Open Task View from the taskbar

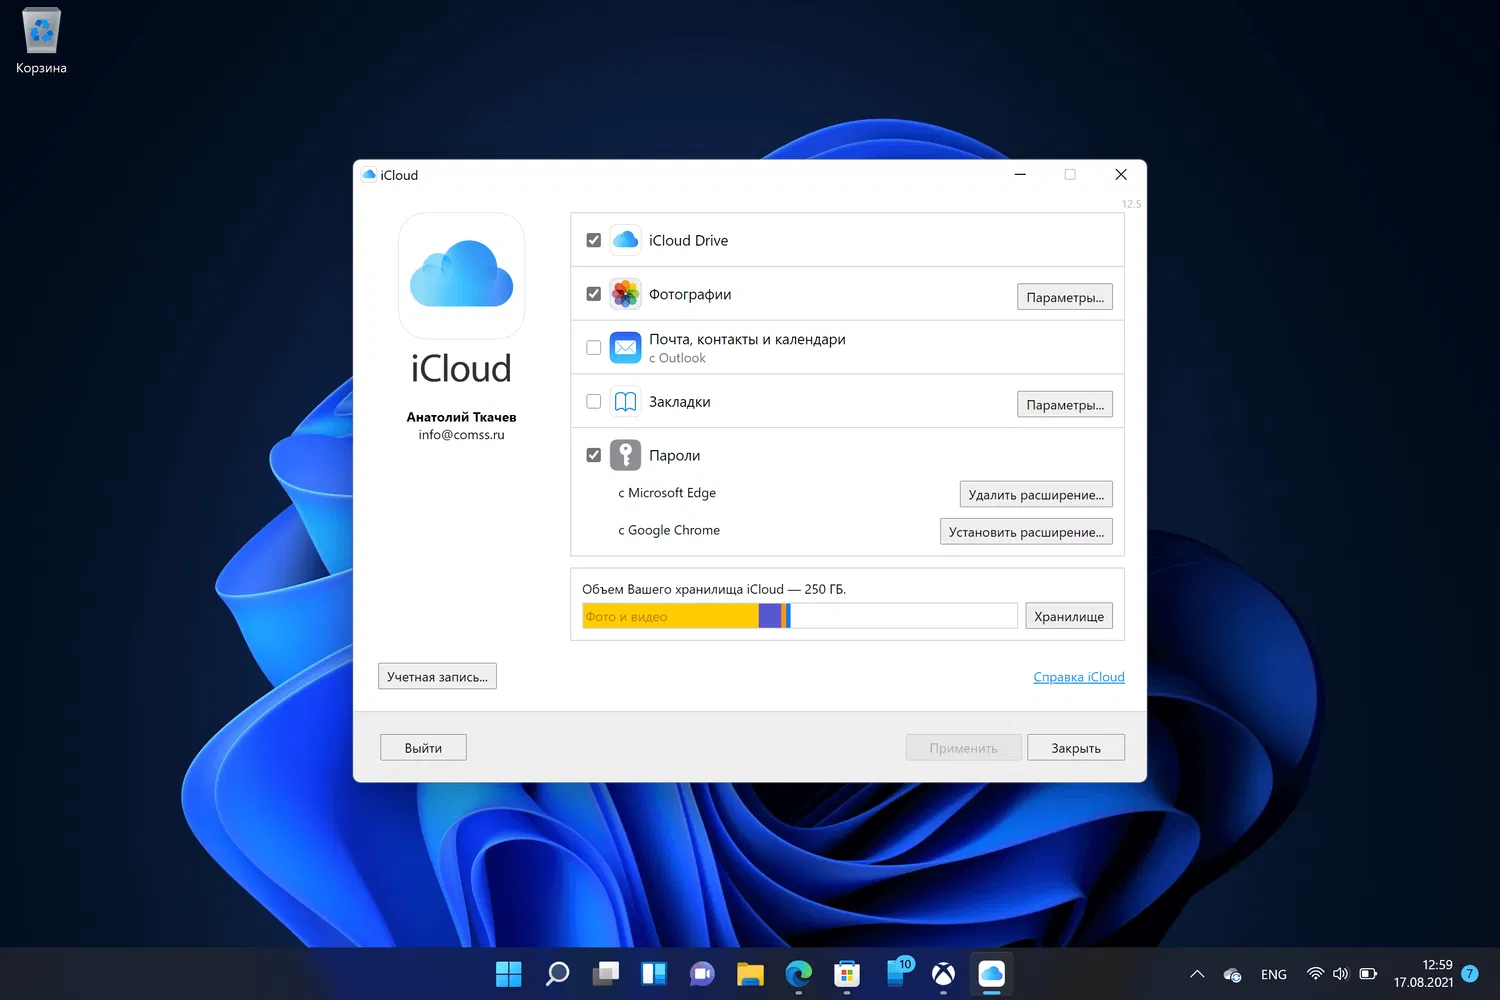click(606, 974)
